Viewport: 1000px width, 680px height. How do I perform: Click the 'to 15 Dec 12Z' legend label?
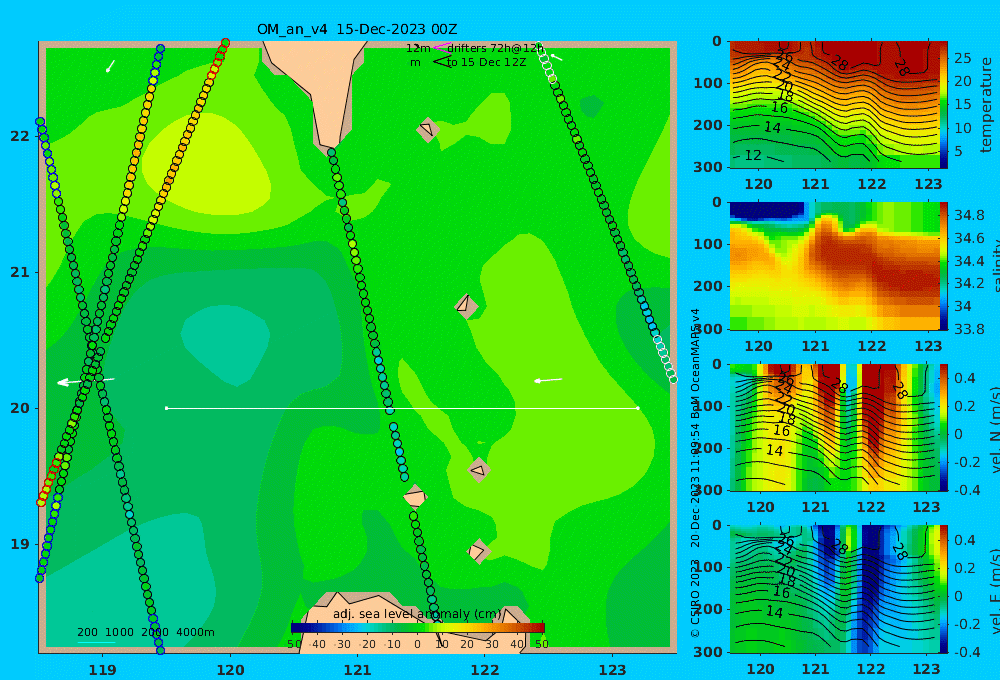(x=486, y=63)
